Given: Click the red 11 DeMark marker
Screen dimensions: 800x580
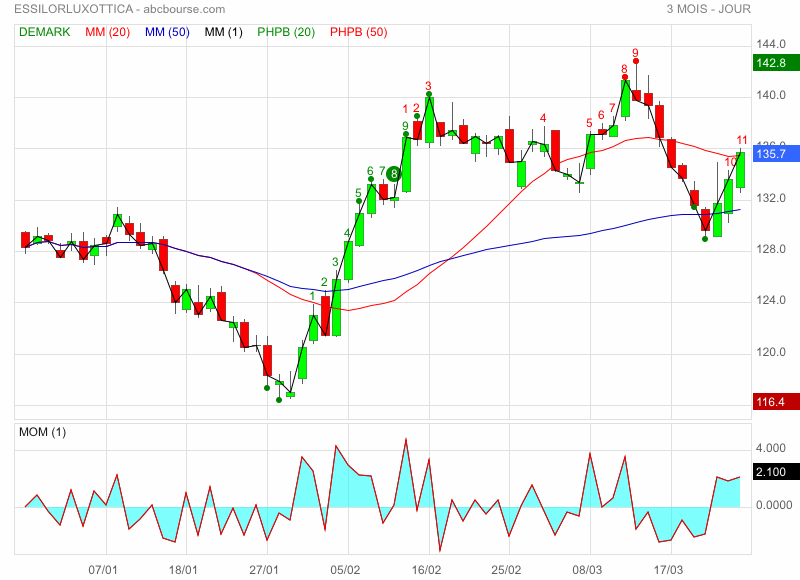Looking at the screenshot, I should (x=742, y=140).
